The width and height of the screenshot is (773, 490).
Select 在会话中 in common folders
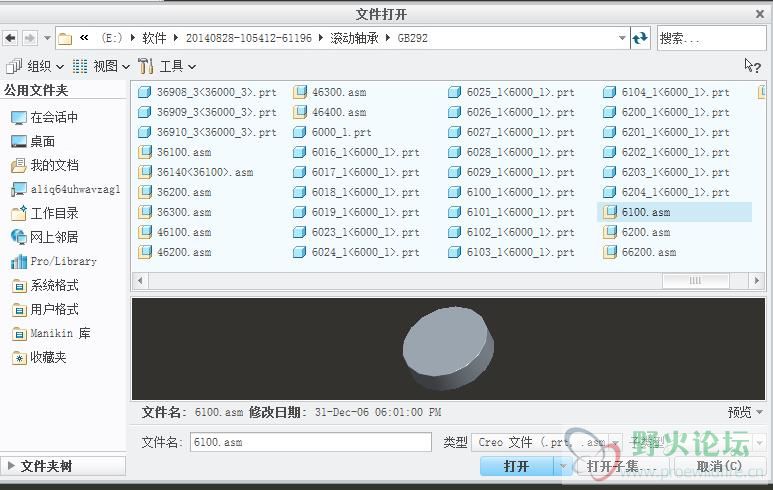[44, 117]
